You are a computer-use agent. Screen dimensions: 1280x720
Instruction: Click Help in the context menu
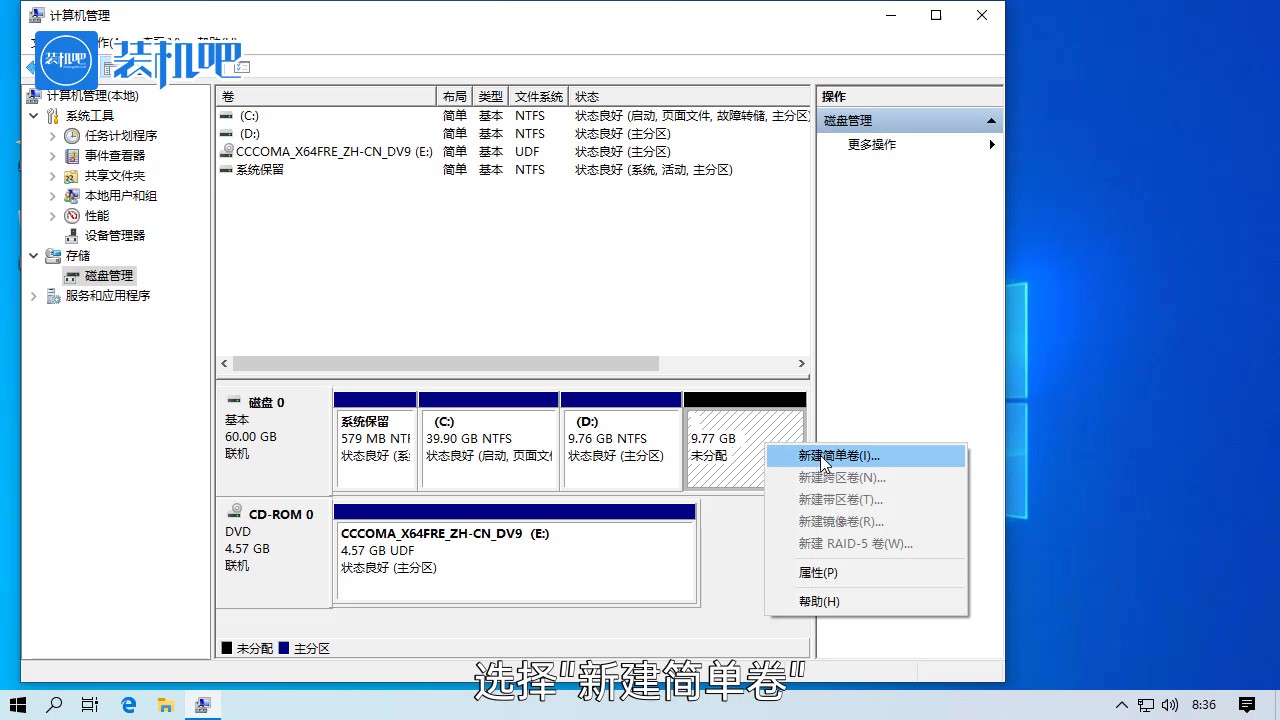point(819,602)
